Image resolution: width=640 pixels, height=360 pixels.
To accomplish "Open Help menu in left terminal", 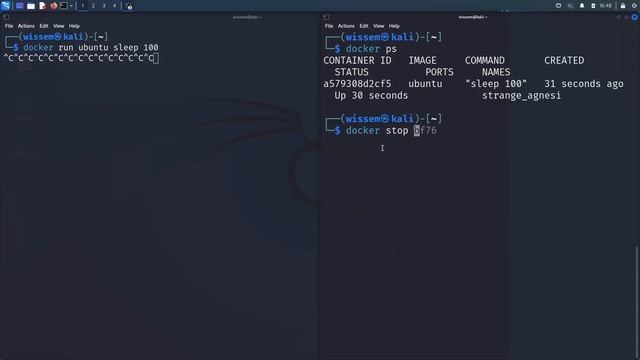I will (74, 26).
